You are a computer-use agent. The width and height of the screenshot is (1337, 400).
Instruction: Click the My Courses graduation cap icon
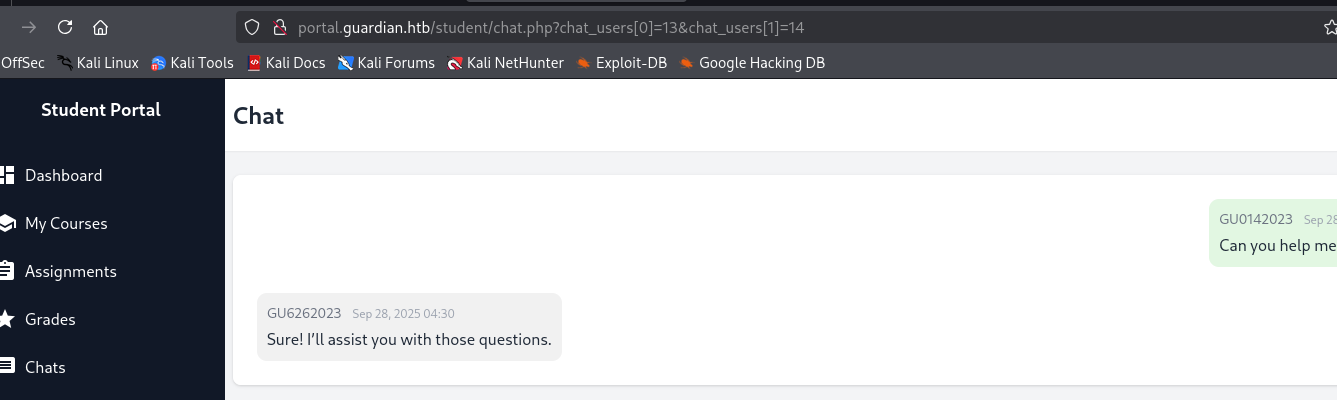point(6,223)
